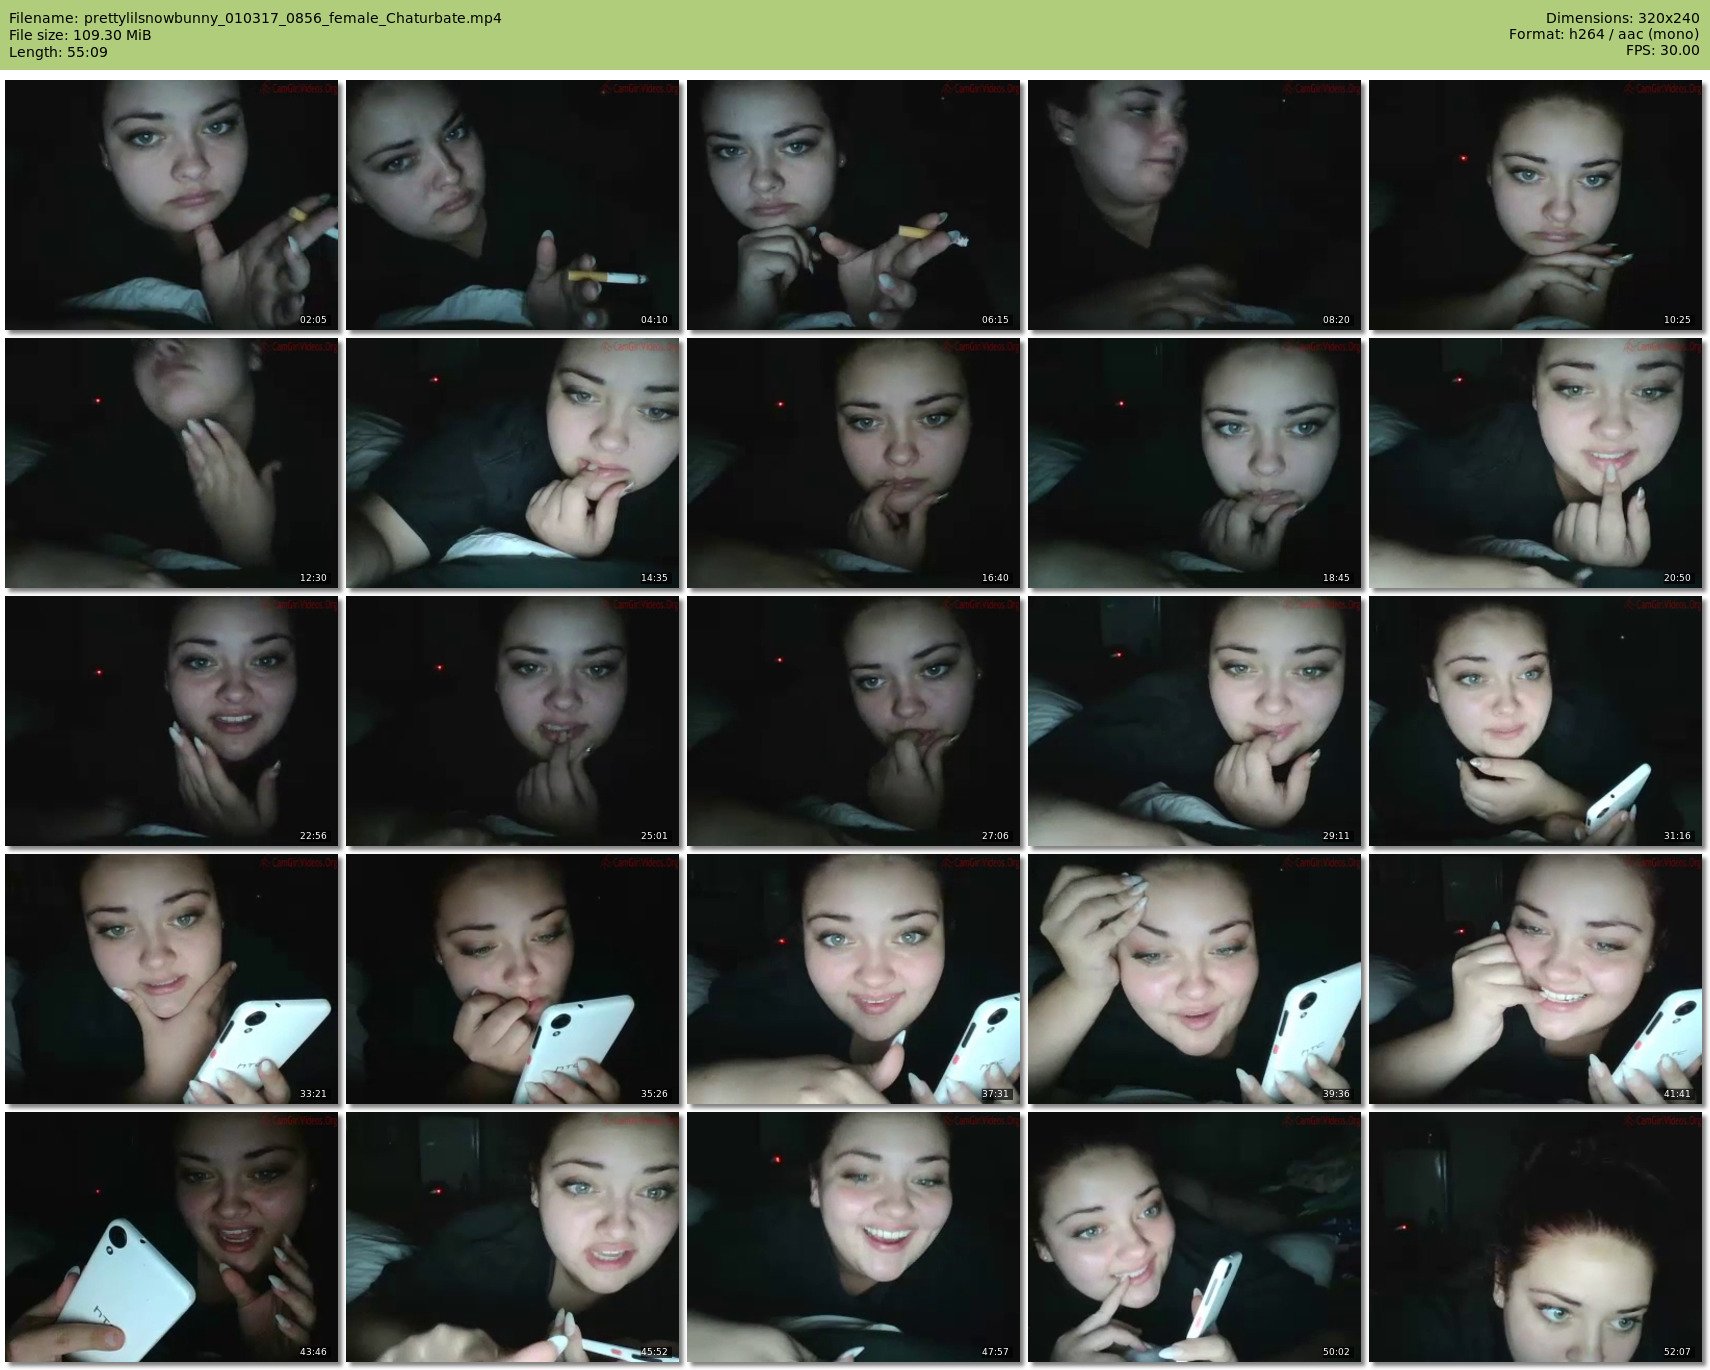Open the frame at 14:35
Image resolution: width=1710 pixels, height=1370 pixels.
click(512, 463)
